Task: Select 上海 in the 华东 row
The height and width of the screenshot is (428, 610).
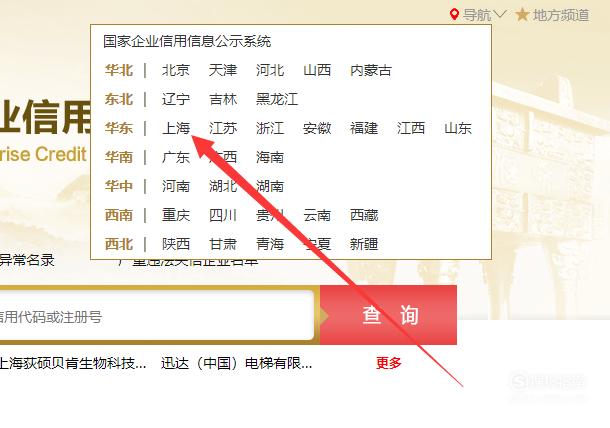Action: pyautogui.click(x=176, y=128)
